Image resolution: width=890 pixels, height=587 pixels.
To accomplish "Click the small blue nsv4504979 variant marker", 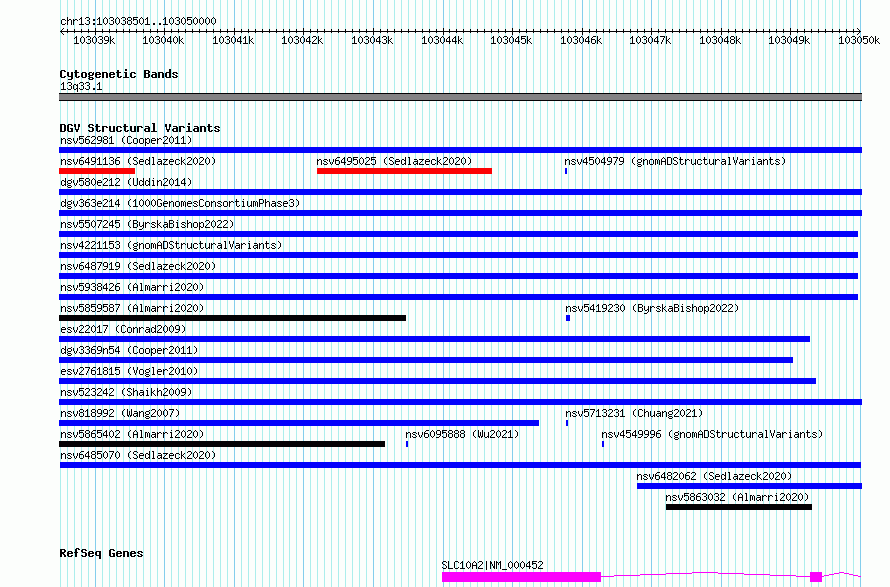I will (x=566, y=171).
